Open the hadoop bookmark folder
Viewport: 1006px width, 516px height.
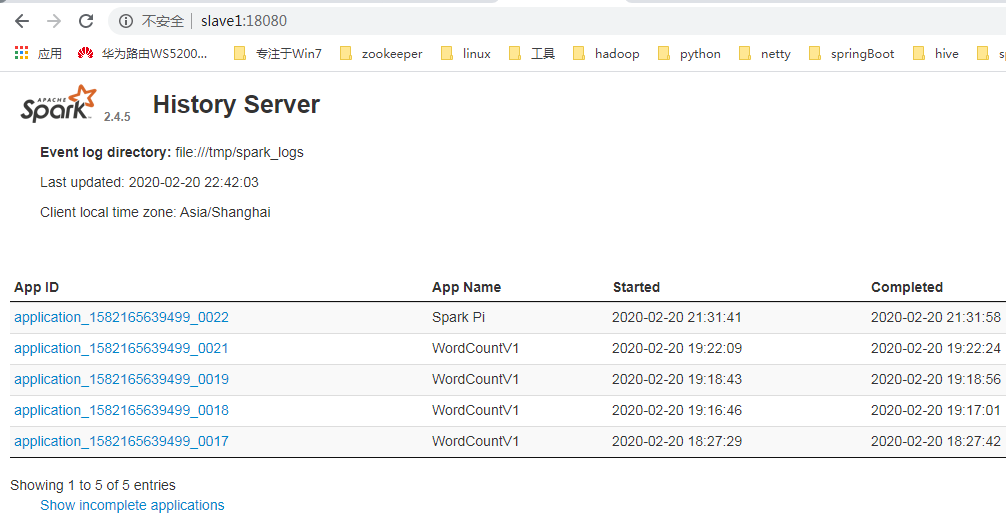point(606,53)
